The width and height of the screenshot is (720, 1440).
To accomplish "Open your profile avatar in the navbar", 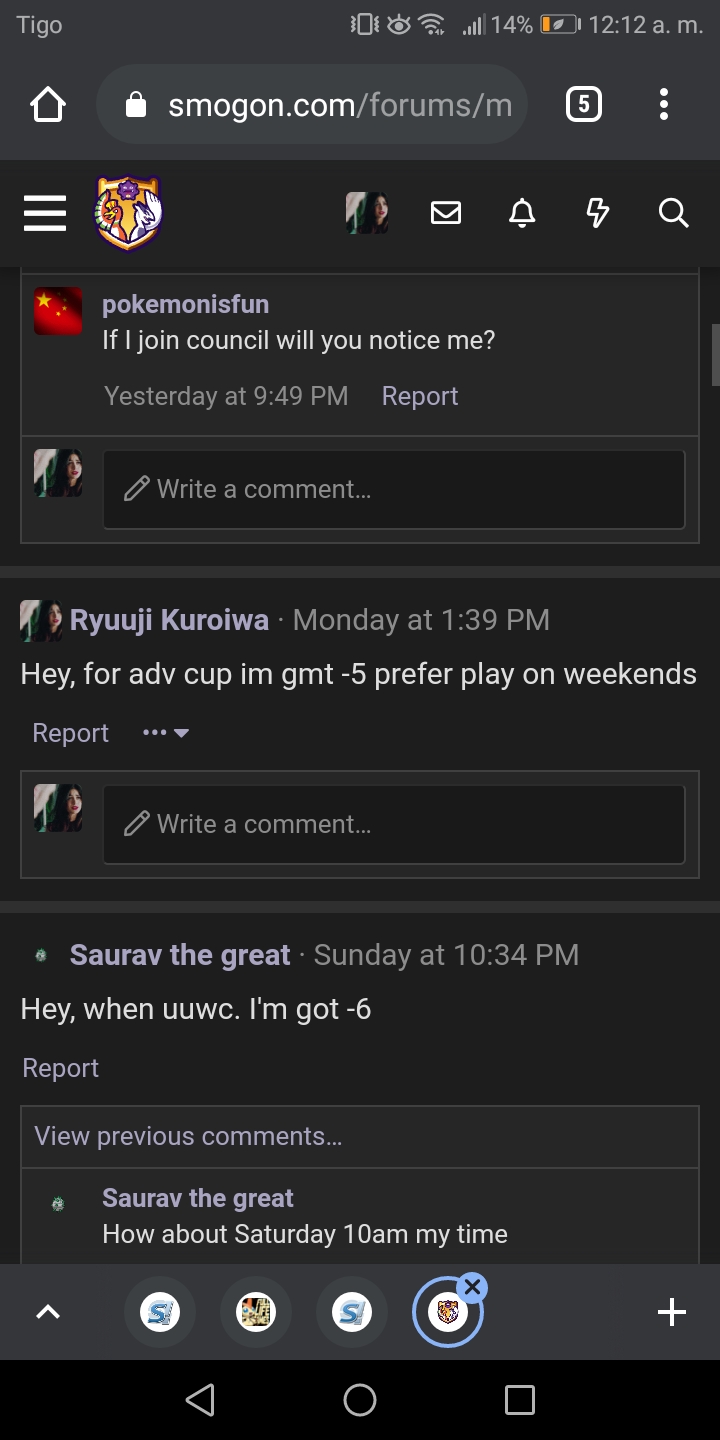I will [367, 213].
